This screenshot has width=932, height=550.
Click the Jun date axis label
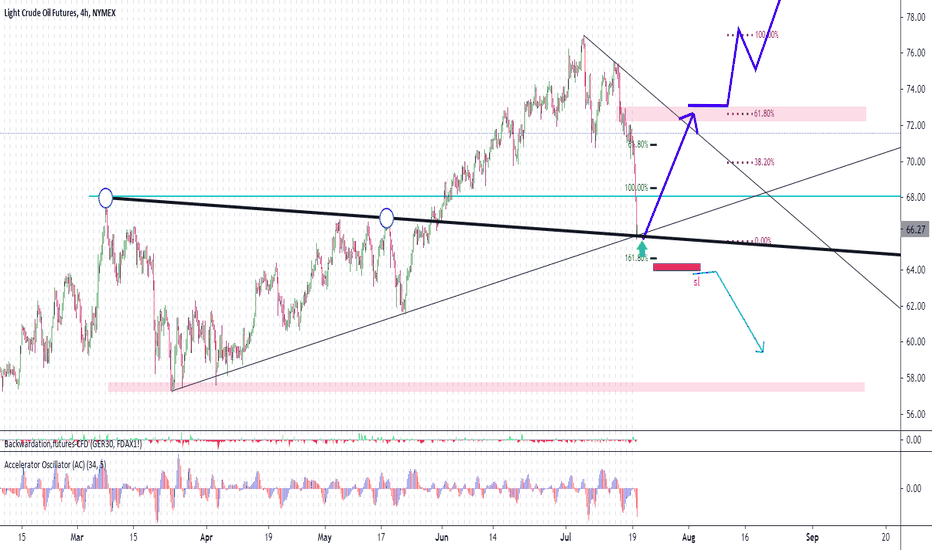pos(442,538)
